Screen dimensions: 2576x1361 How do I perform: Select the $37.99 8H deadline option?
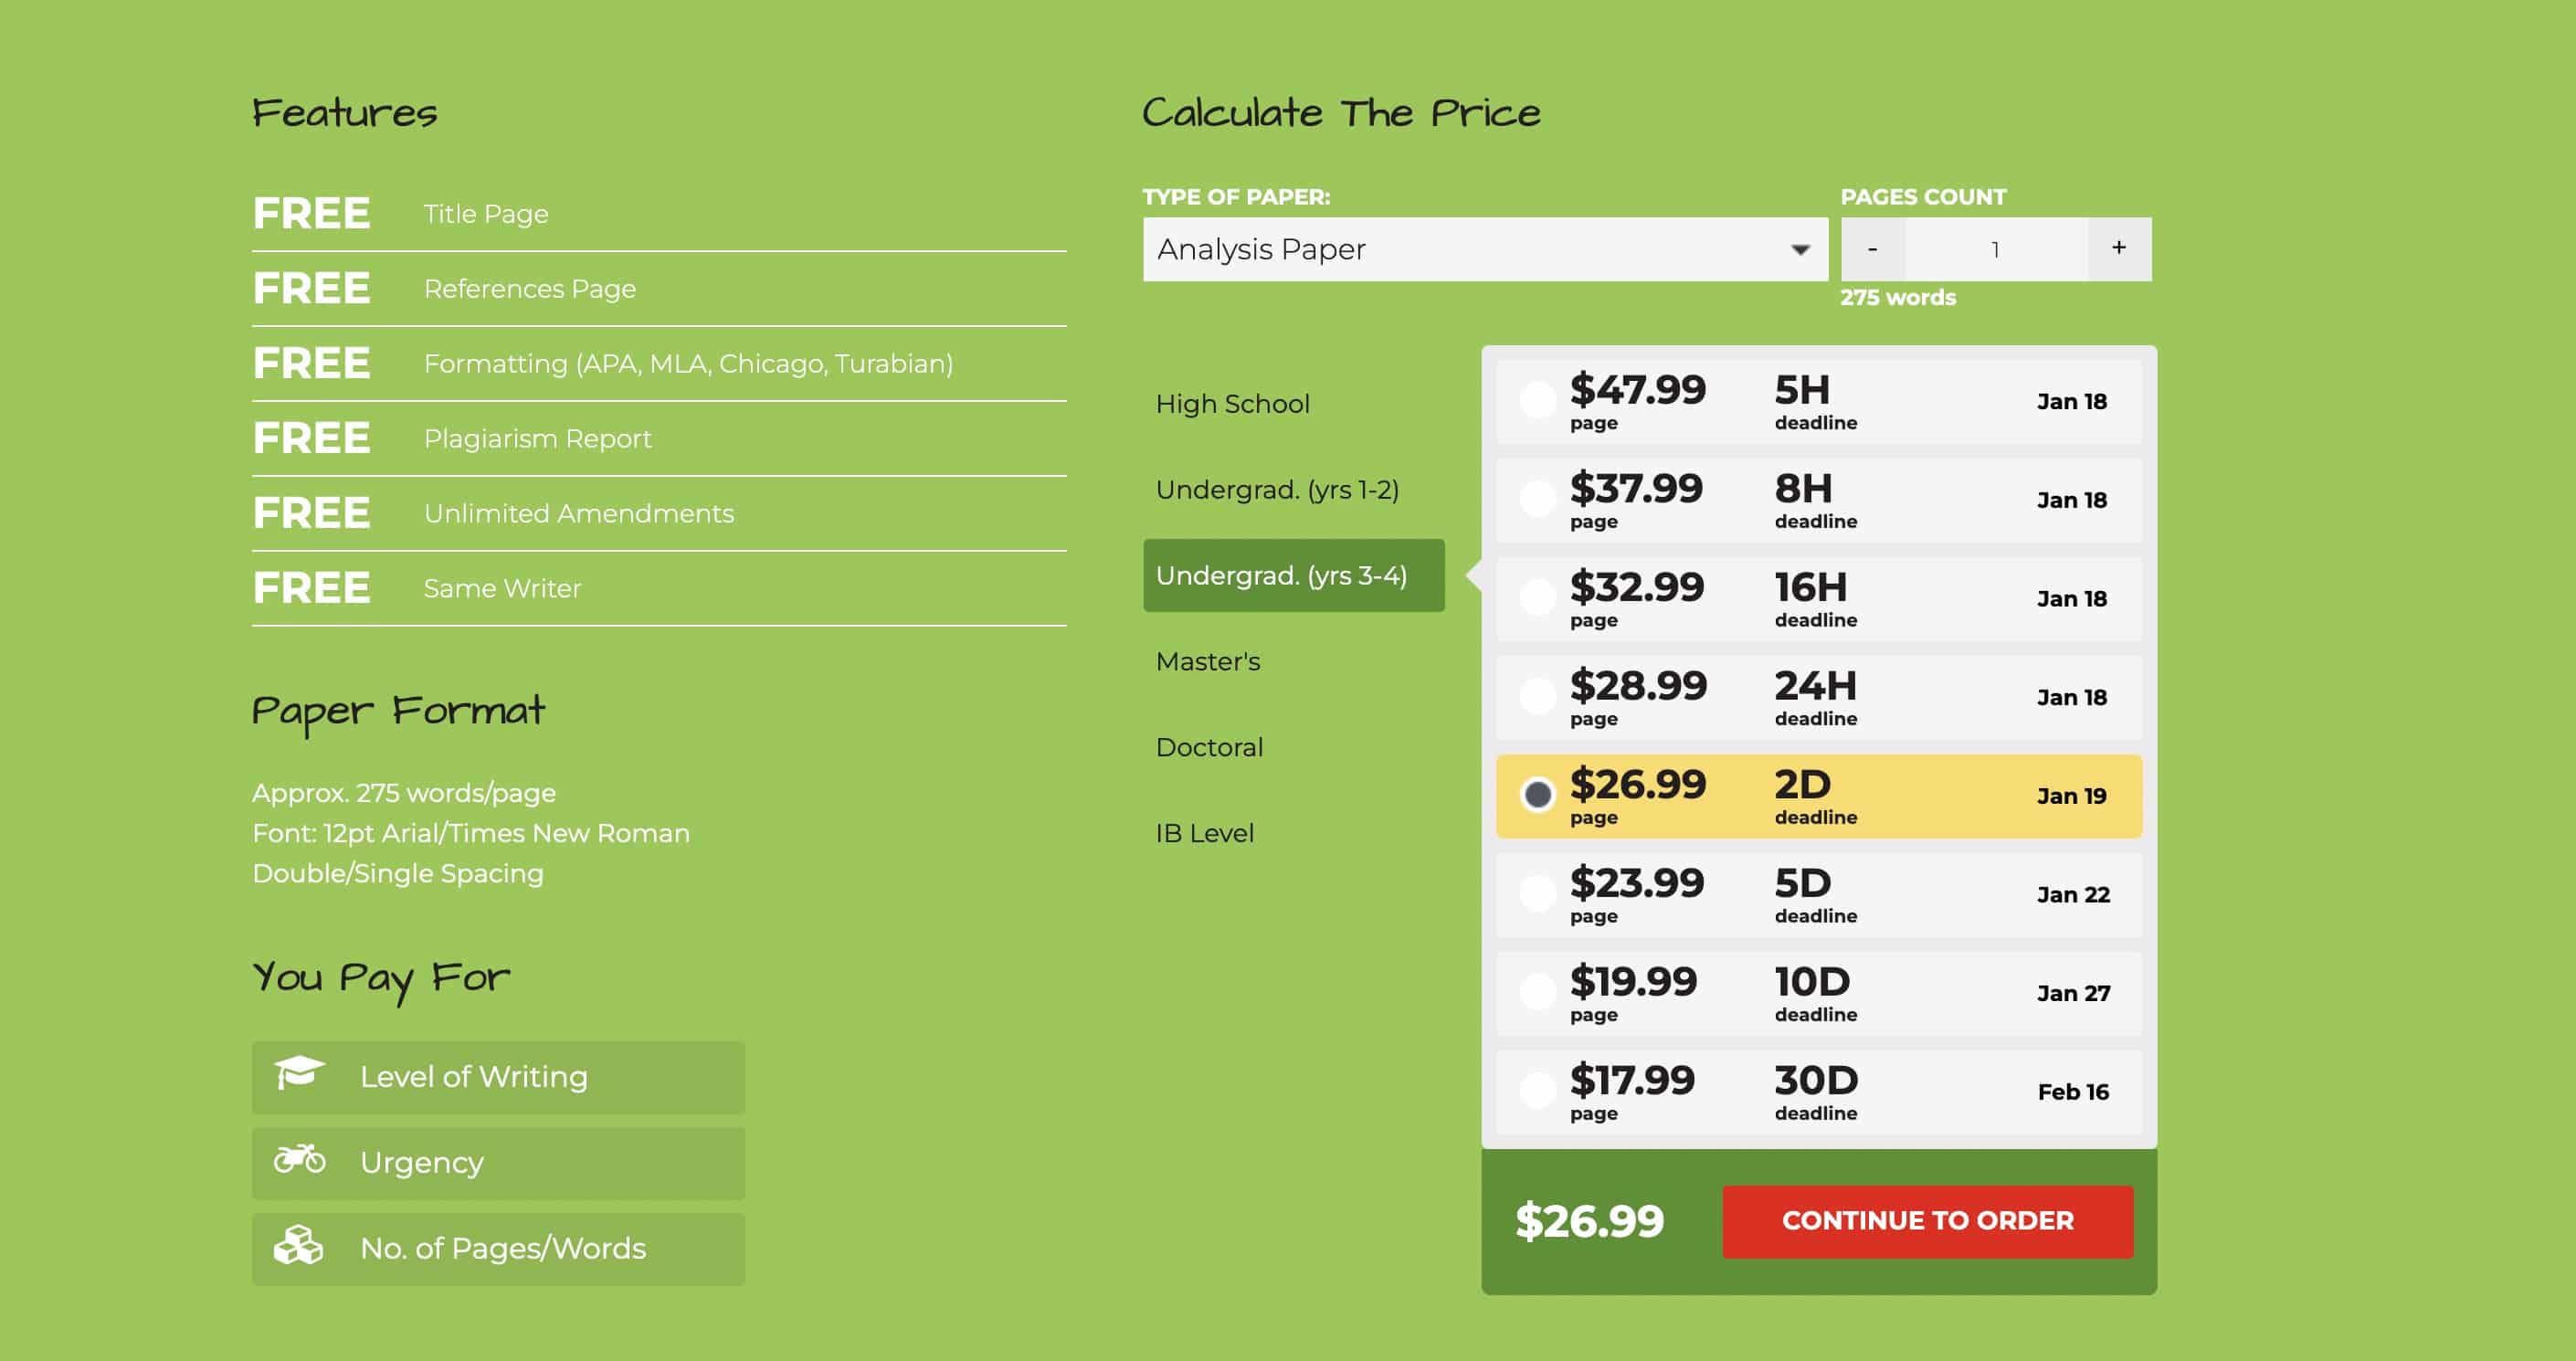point(1537,498)
